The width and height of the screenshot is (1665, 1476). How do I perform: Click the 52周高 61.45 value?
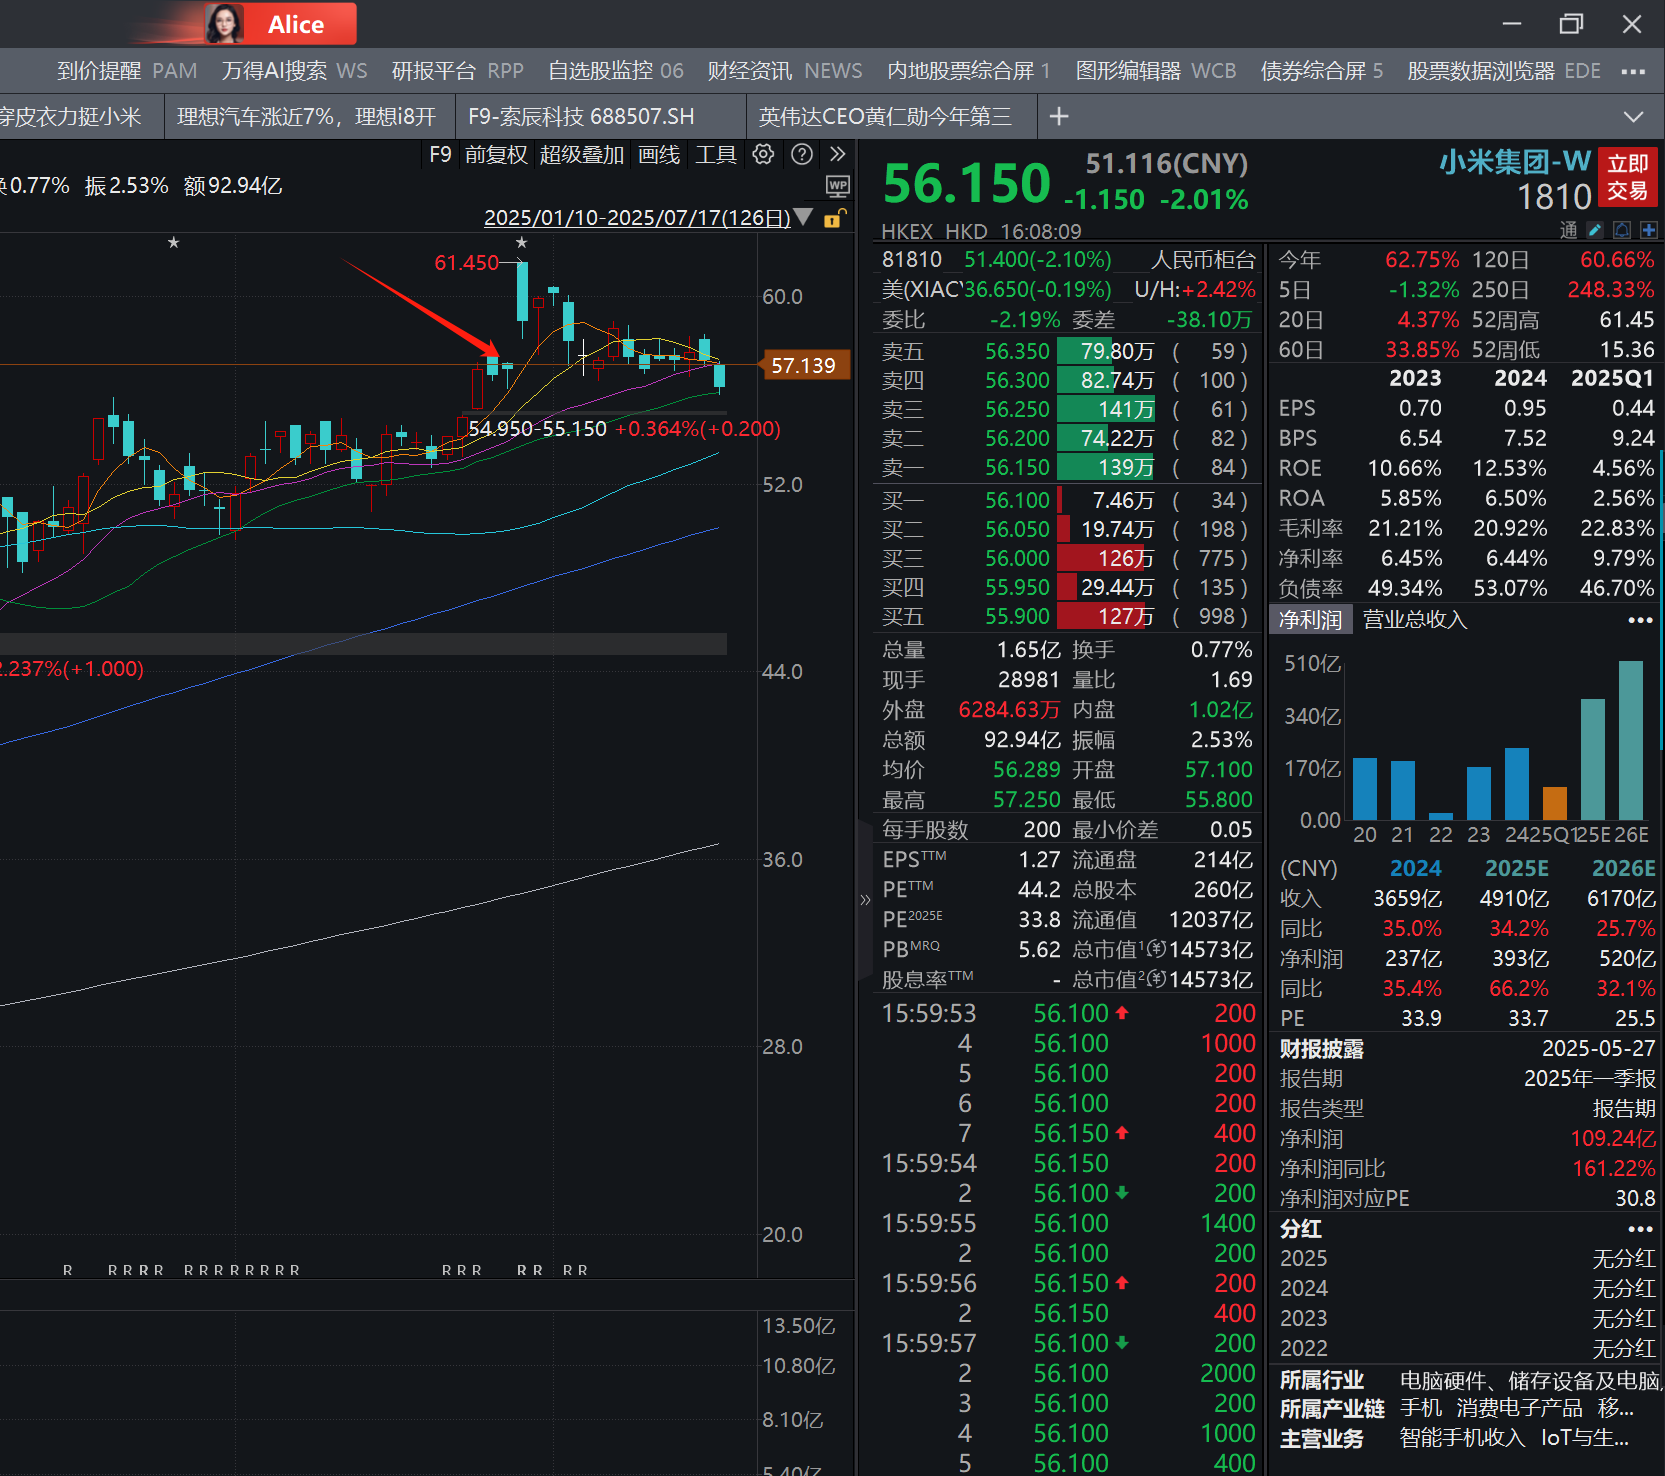point(1626,320)
